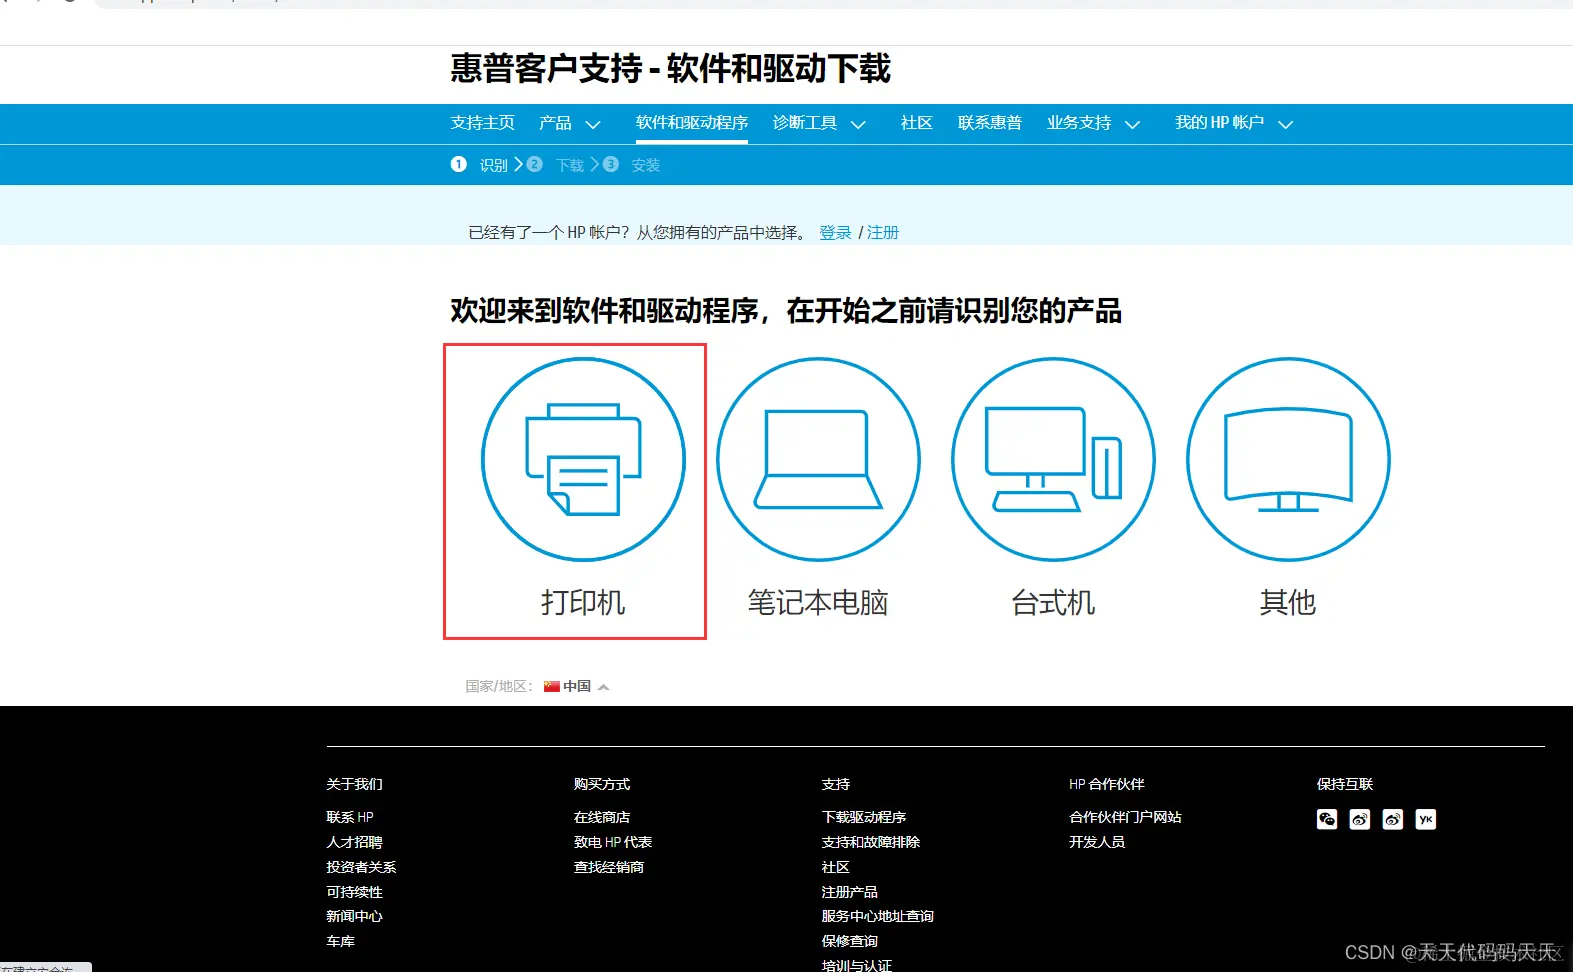Open footer 社区 link under 支持

[x=836, y=867]
